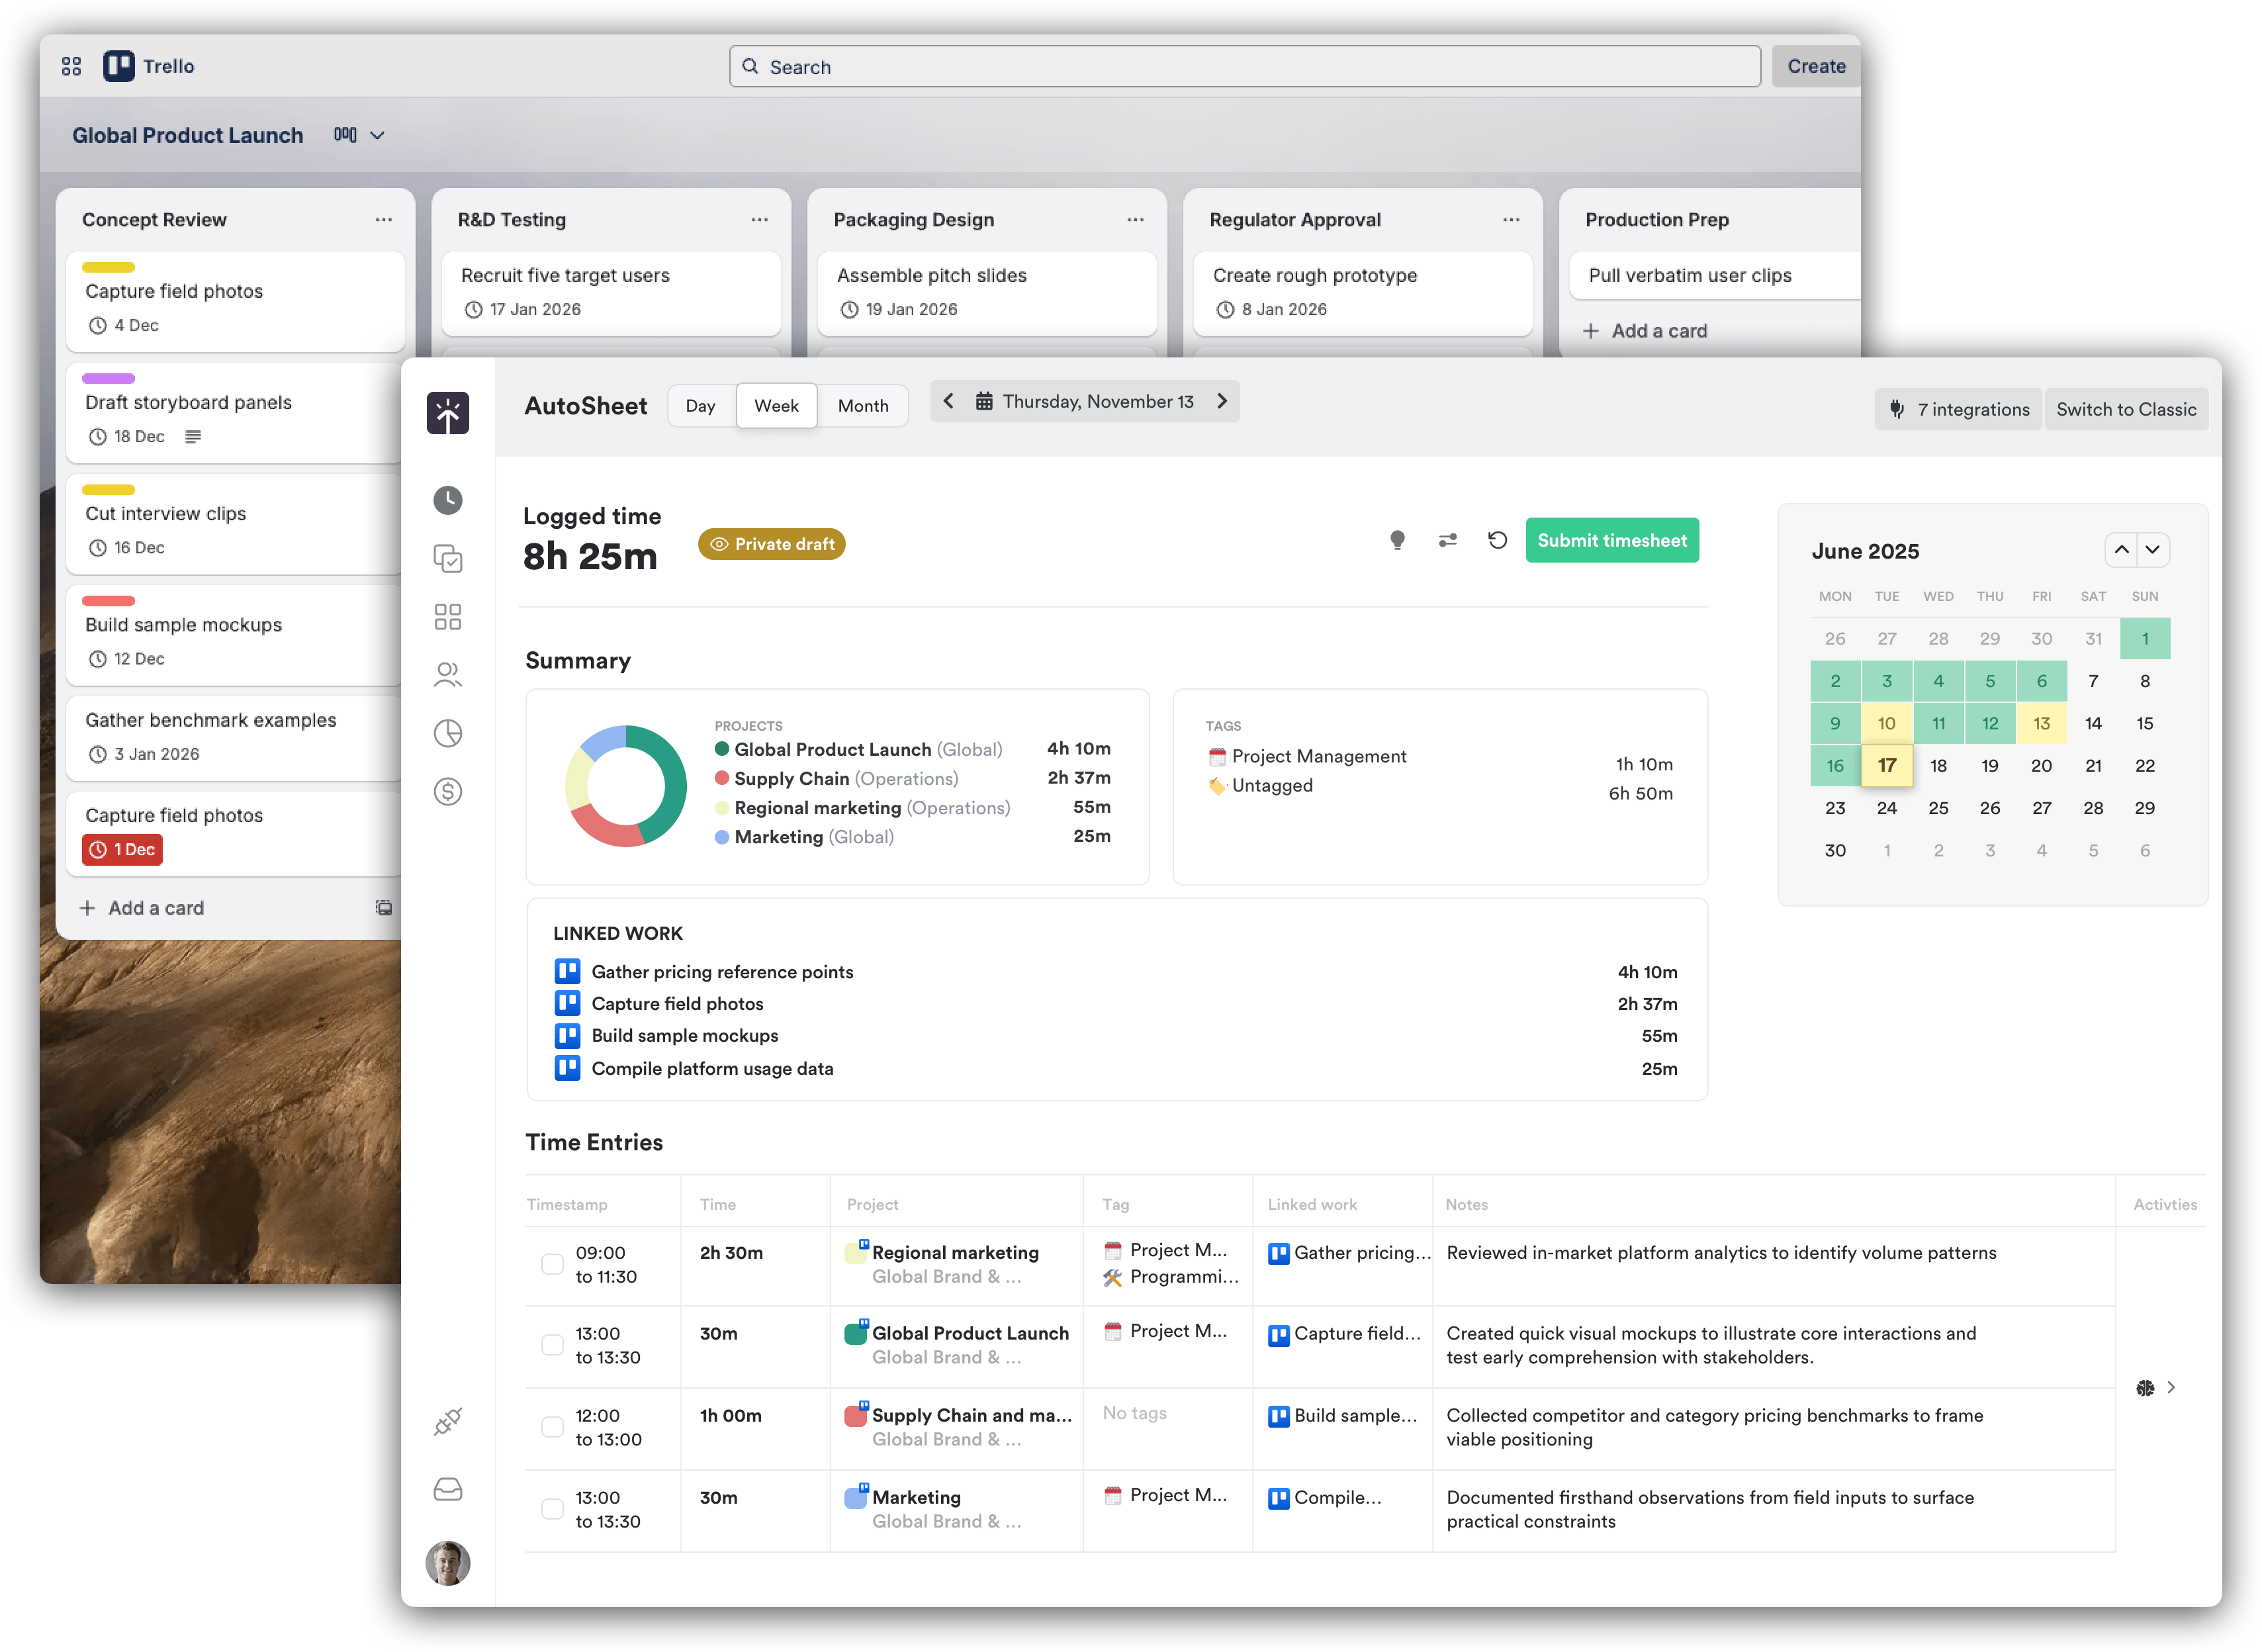Tick the 12:00 to 13:00 entry checkbox
Screen dimensions: 2262x1652
[x=552, y=1427]
